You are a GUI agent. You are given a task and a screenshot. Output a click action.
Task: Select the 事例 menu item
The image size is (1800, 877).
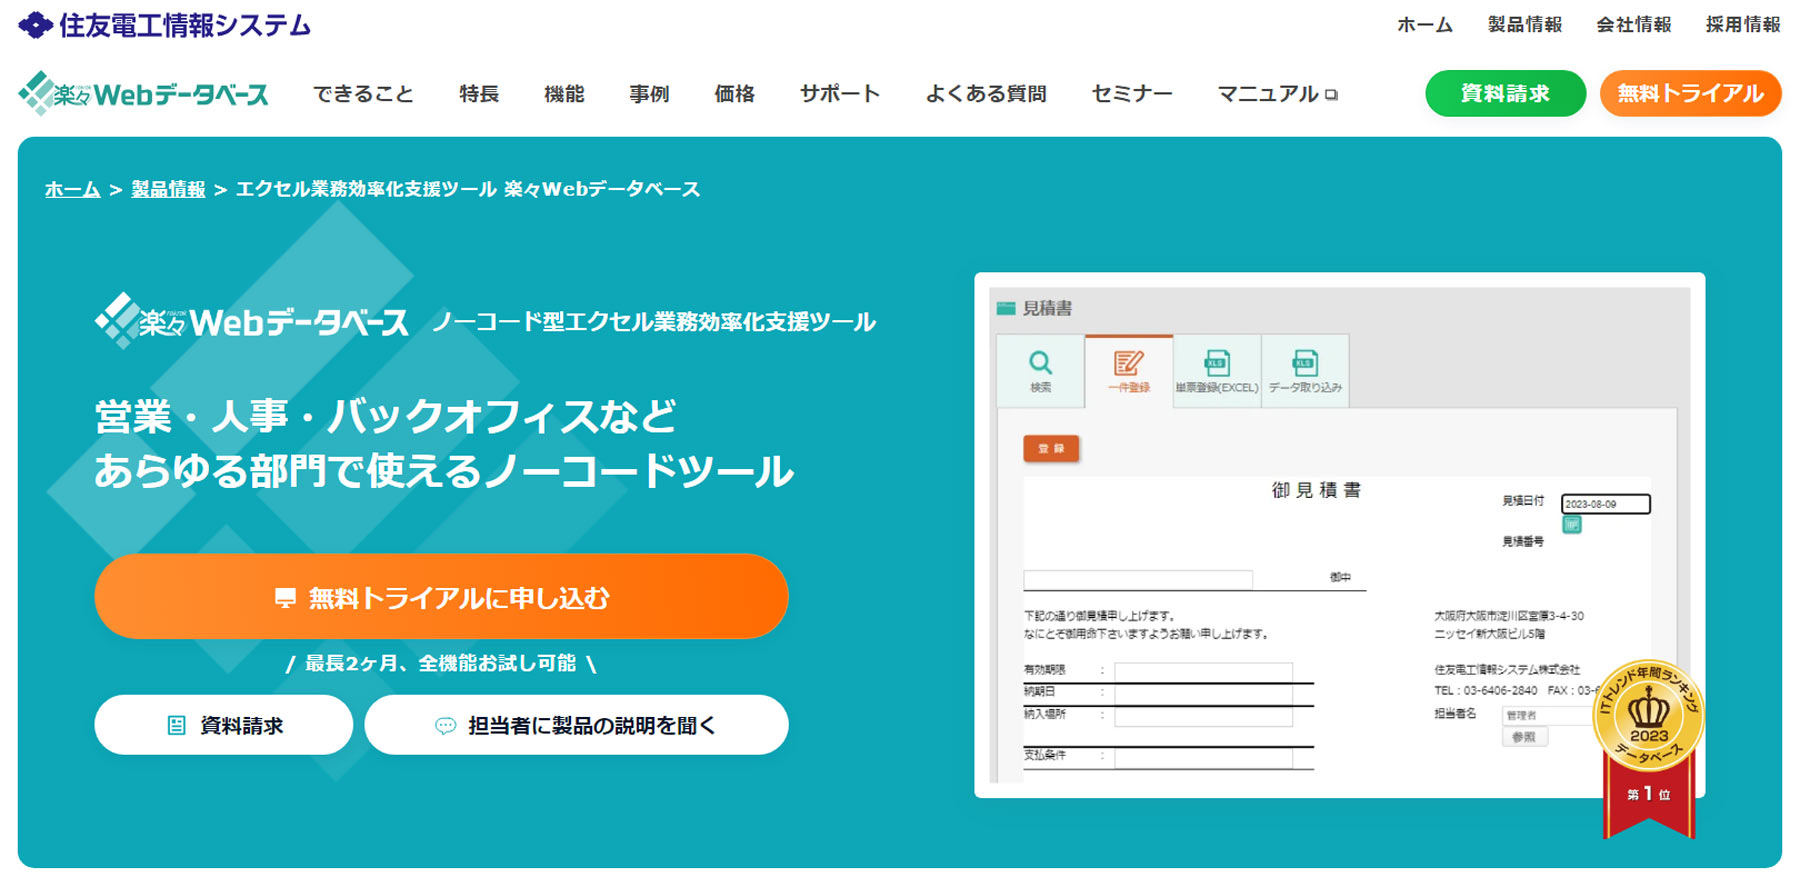click(649, 94)
